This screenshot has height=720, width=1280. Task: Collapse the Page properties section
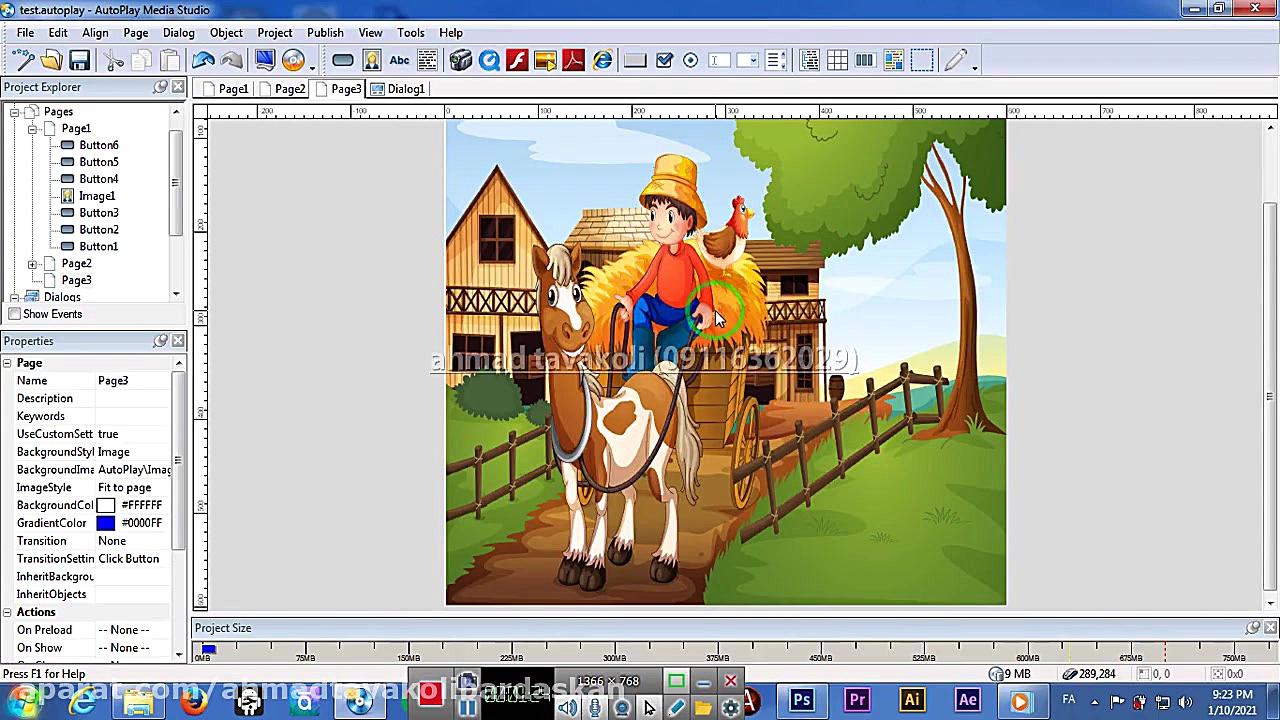[7, 363]
